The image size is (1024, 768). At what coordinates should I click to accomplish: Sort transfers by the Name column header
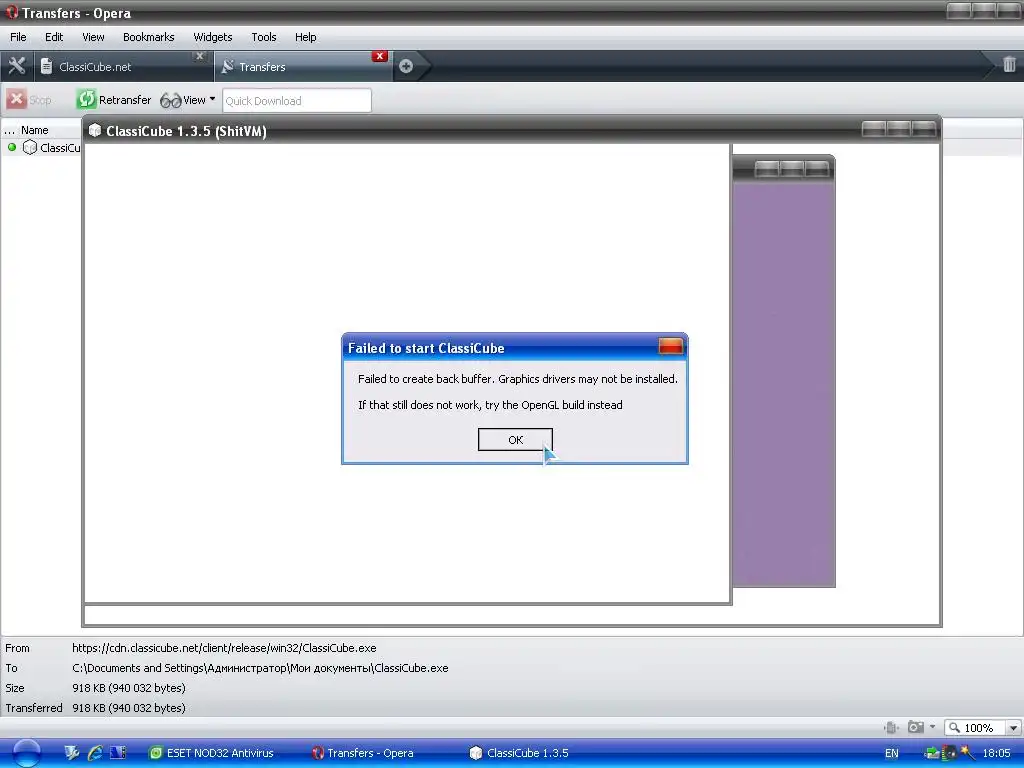pos(35,130)
